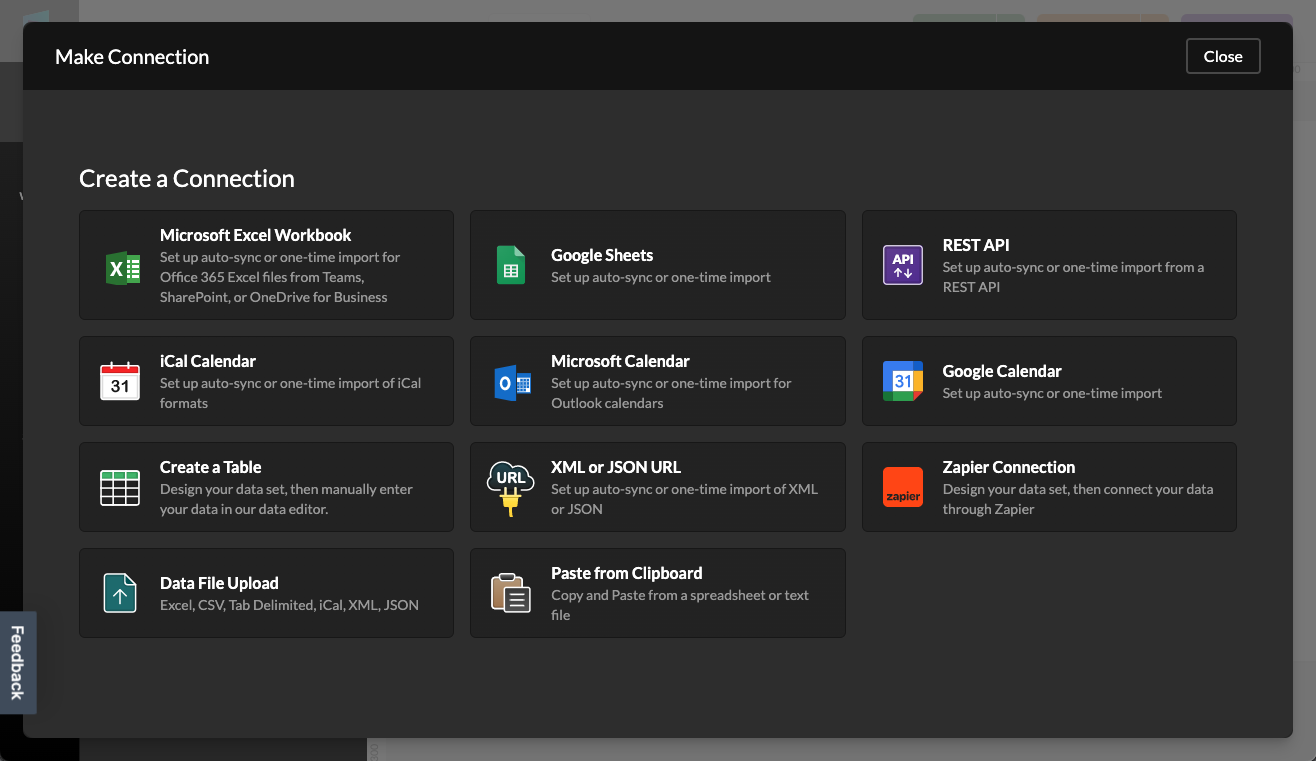Create a REST API connection
This screenshot has height=761, width=1316.
point(1048,265)
